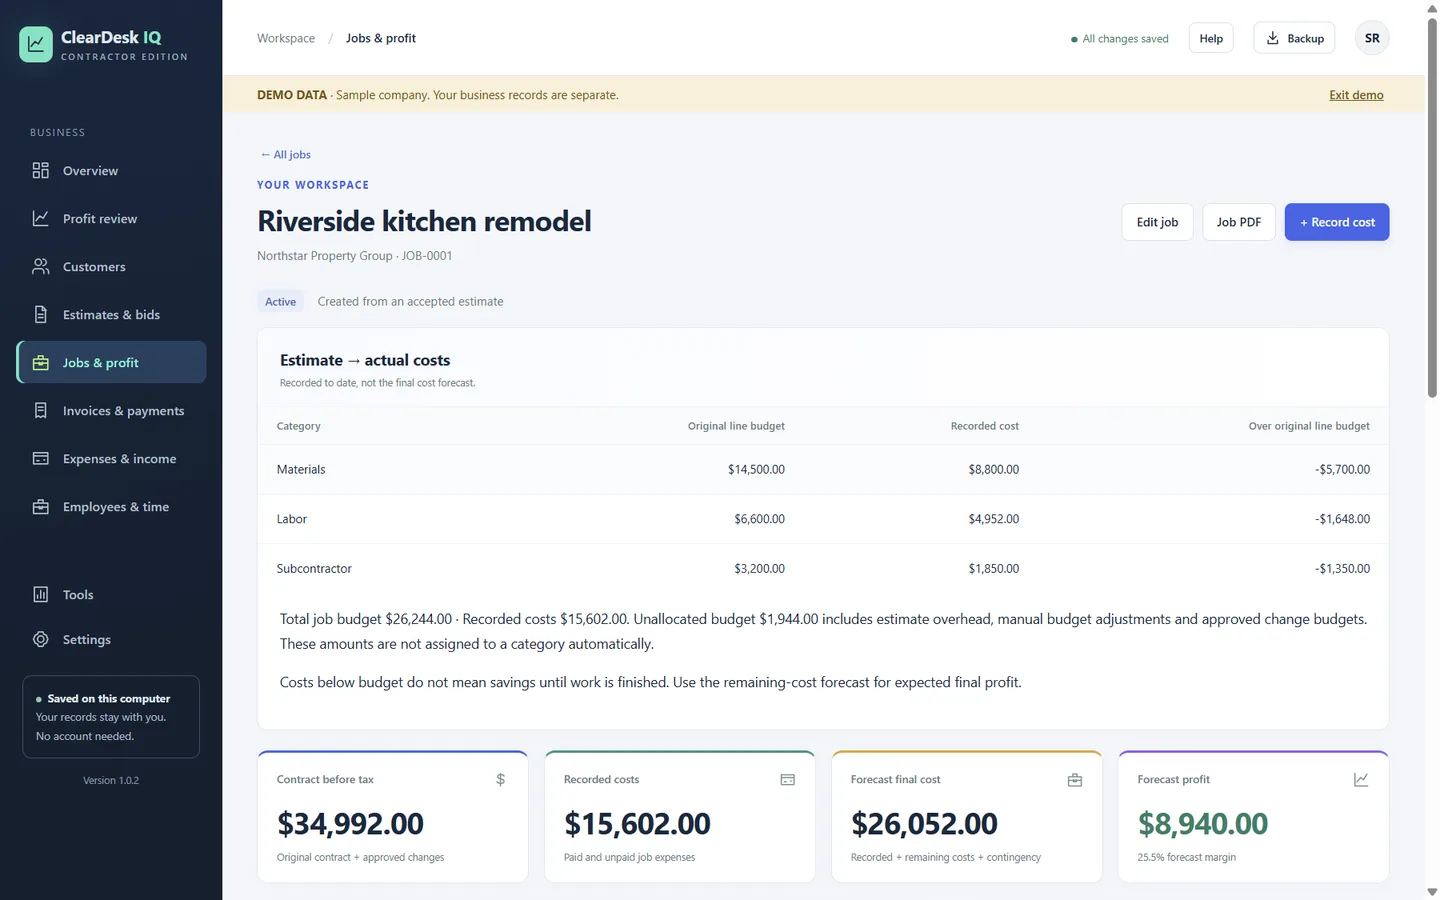This screenshot has width=1440, height=900.
Task: Click the Original line budget column header
Action: point(736,426)
